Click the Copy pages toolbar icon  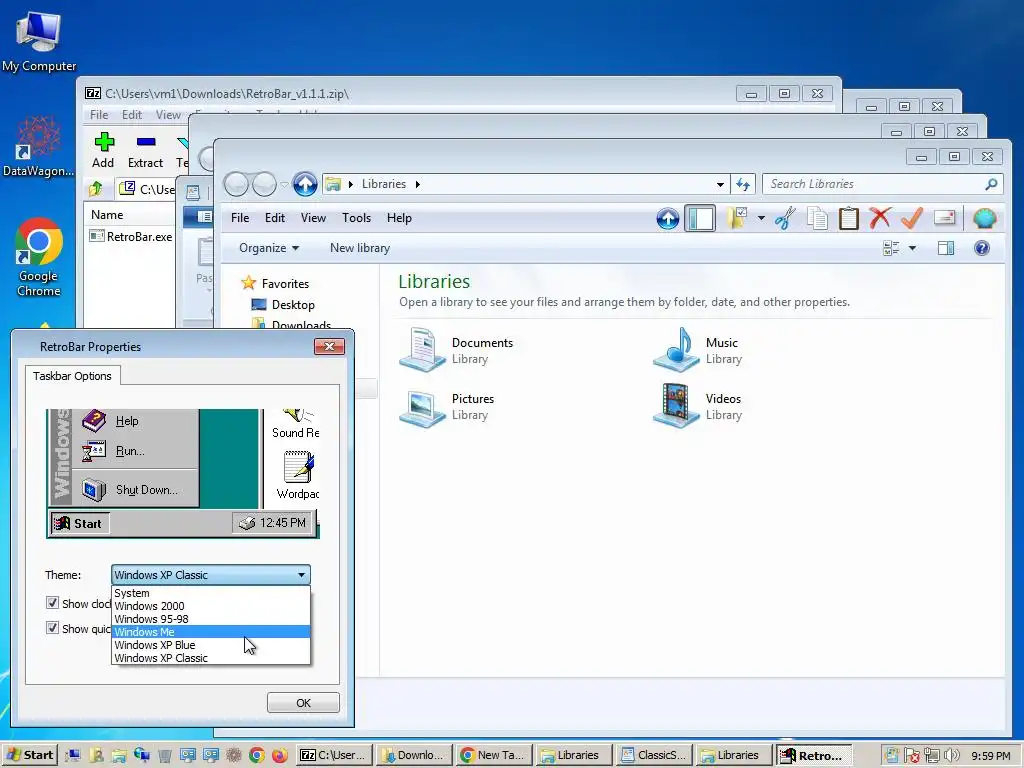(x=816, y=218)
